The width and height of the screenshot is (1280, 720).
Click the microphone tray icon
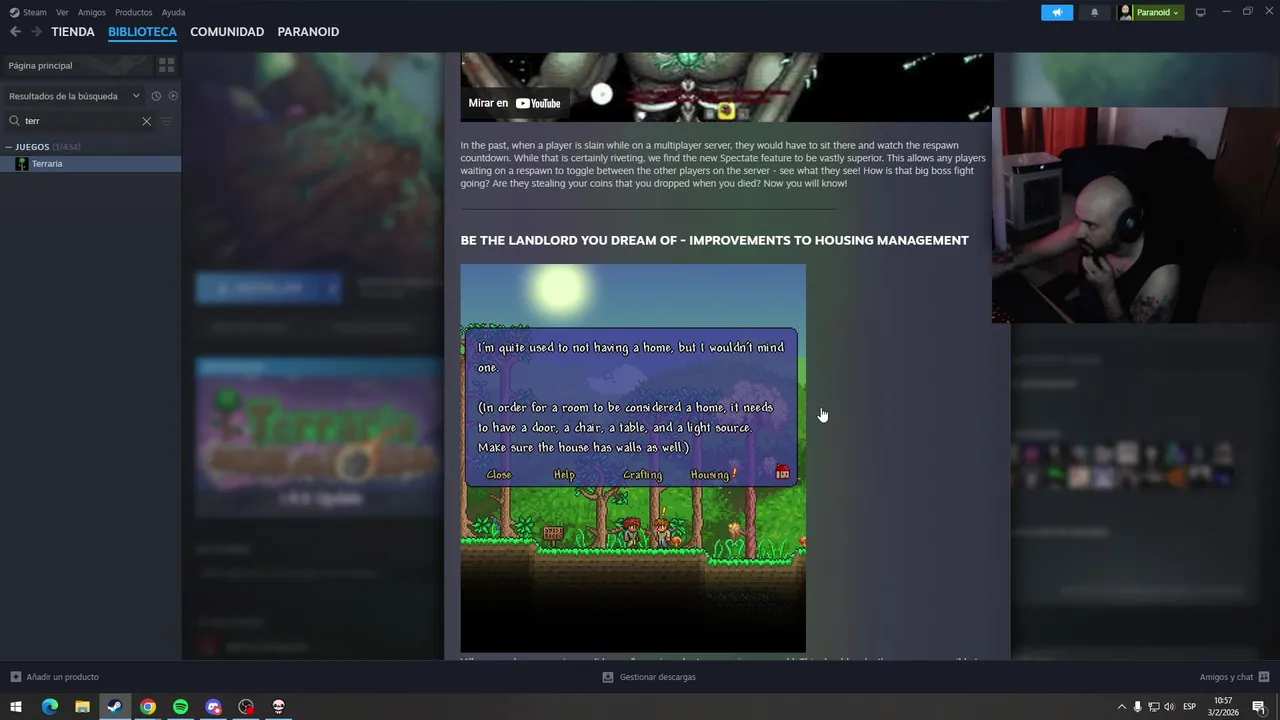tap(1137, 707)
